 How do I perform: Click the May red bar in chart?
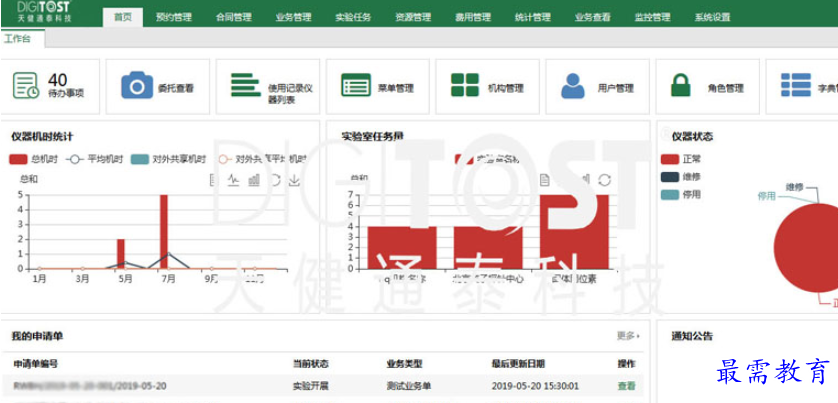coord(121,254)
